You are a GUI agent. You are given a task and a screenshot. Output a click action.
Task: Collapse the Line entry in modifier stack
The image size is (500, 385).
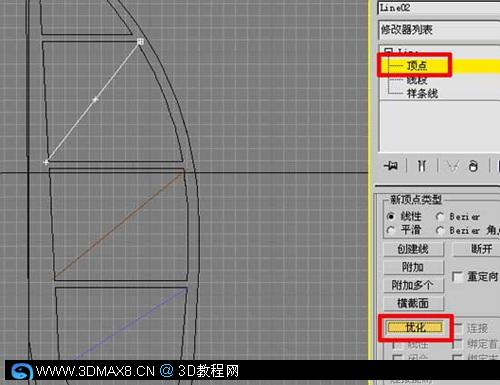point(388,51)
